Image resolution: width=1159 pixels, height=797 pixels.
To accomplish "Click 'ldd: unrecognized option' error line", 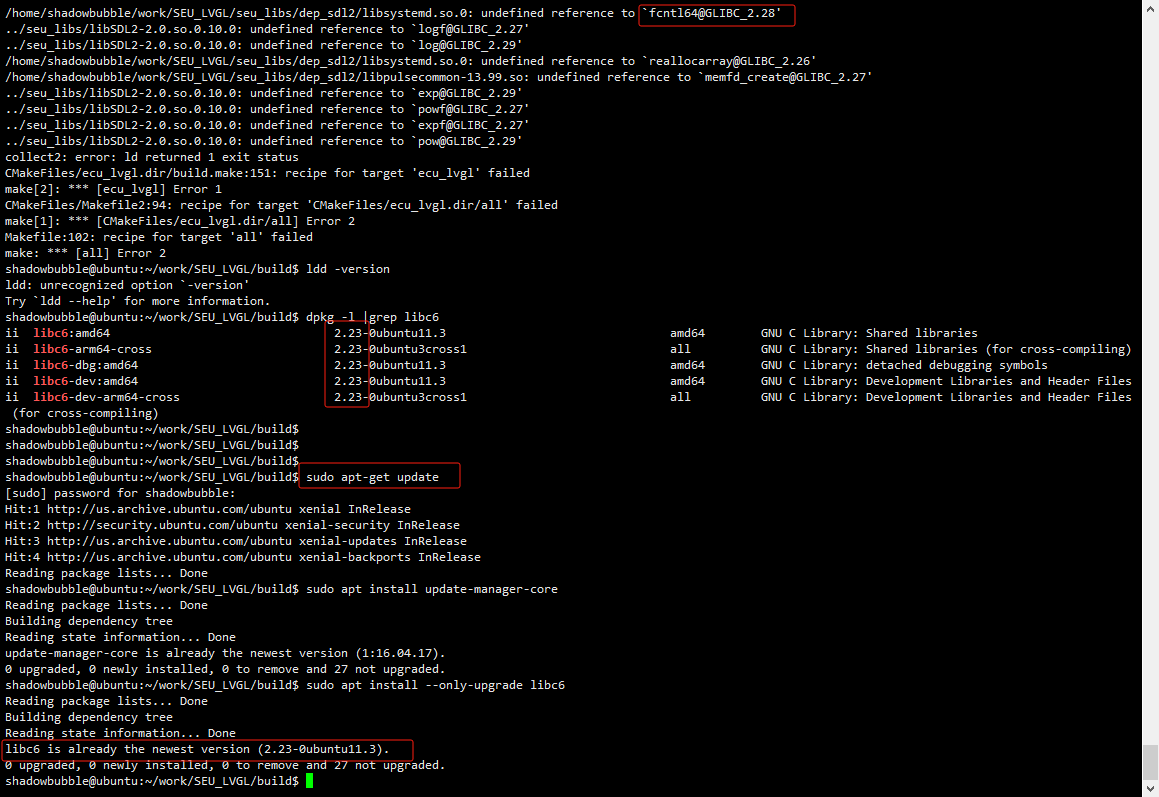I will pyautogui.click(x=127, y=285).
